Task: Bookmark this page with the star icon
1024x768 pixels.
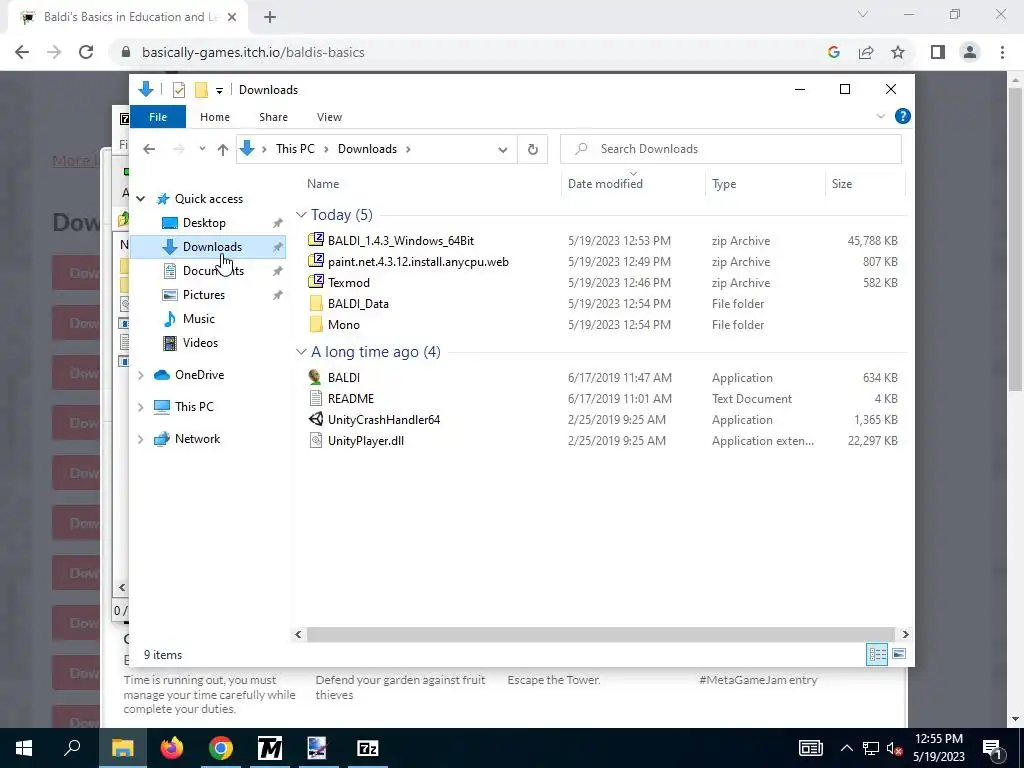Action: [898, 52]
